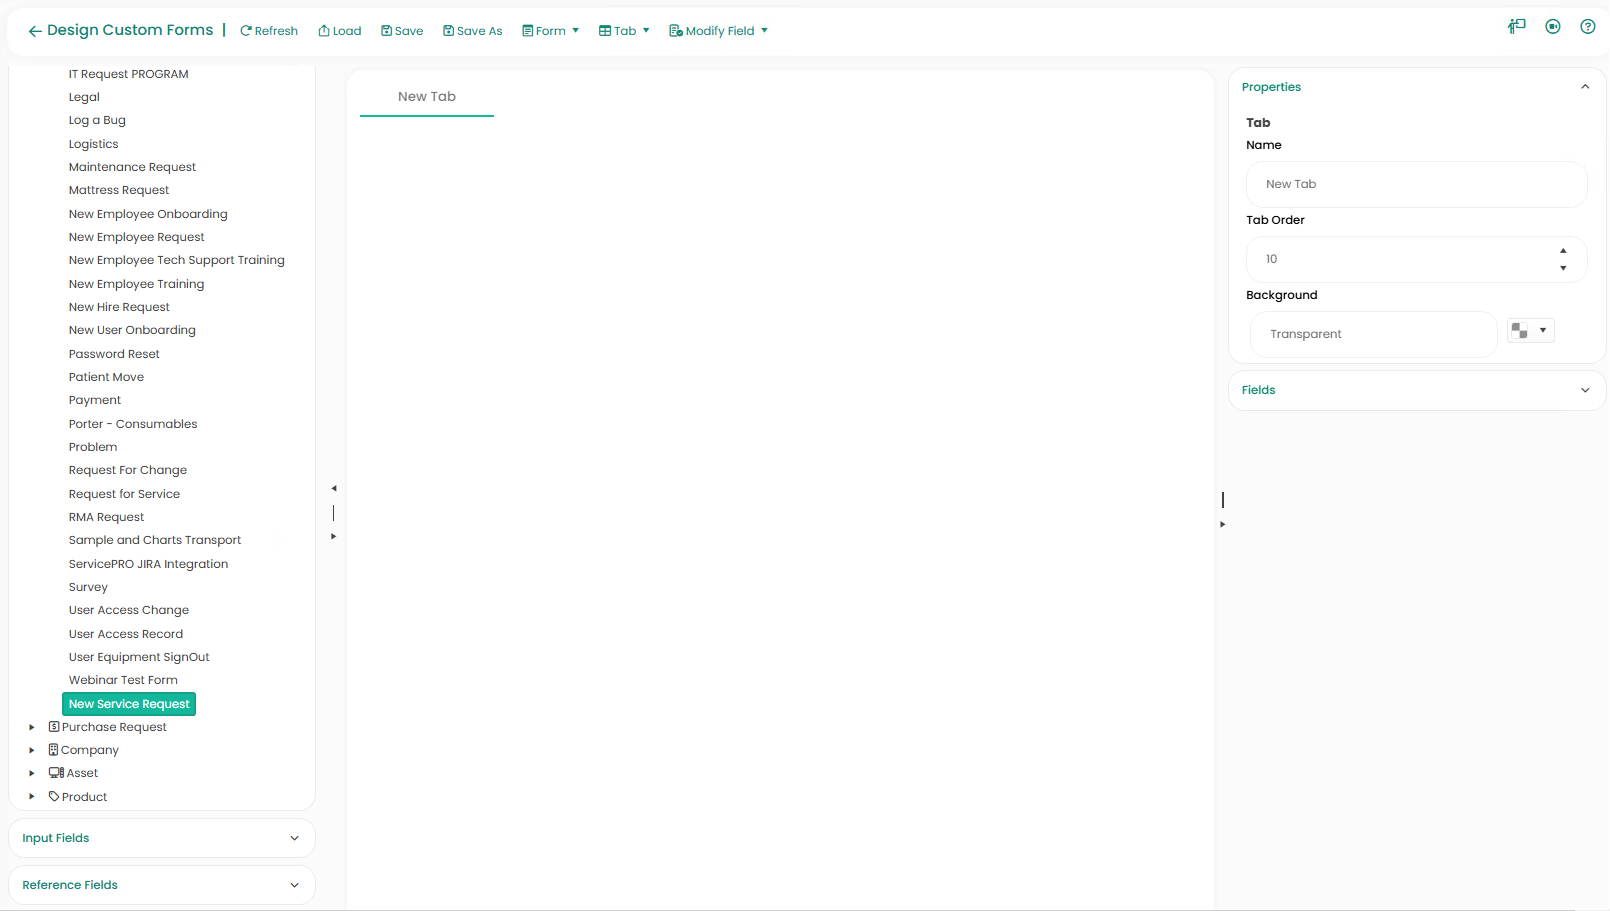This screenshot has width=1610, height=911.
Task: Click the Refresh toolbar button
Action: pos(269,31)
